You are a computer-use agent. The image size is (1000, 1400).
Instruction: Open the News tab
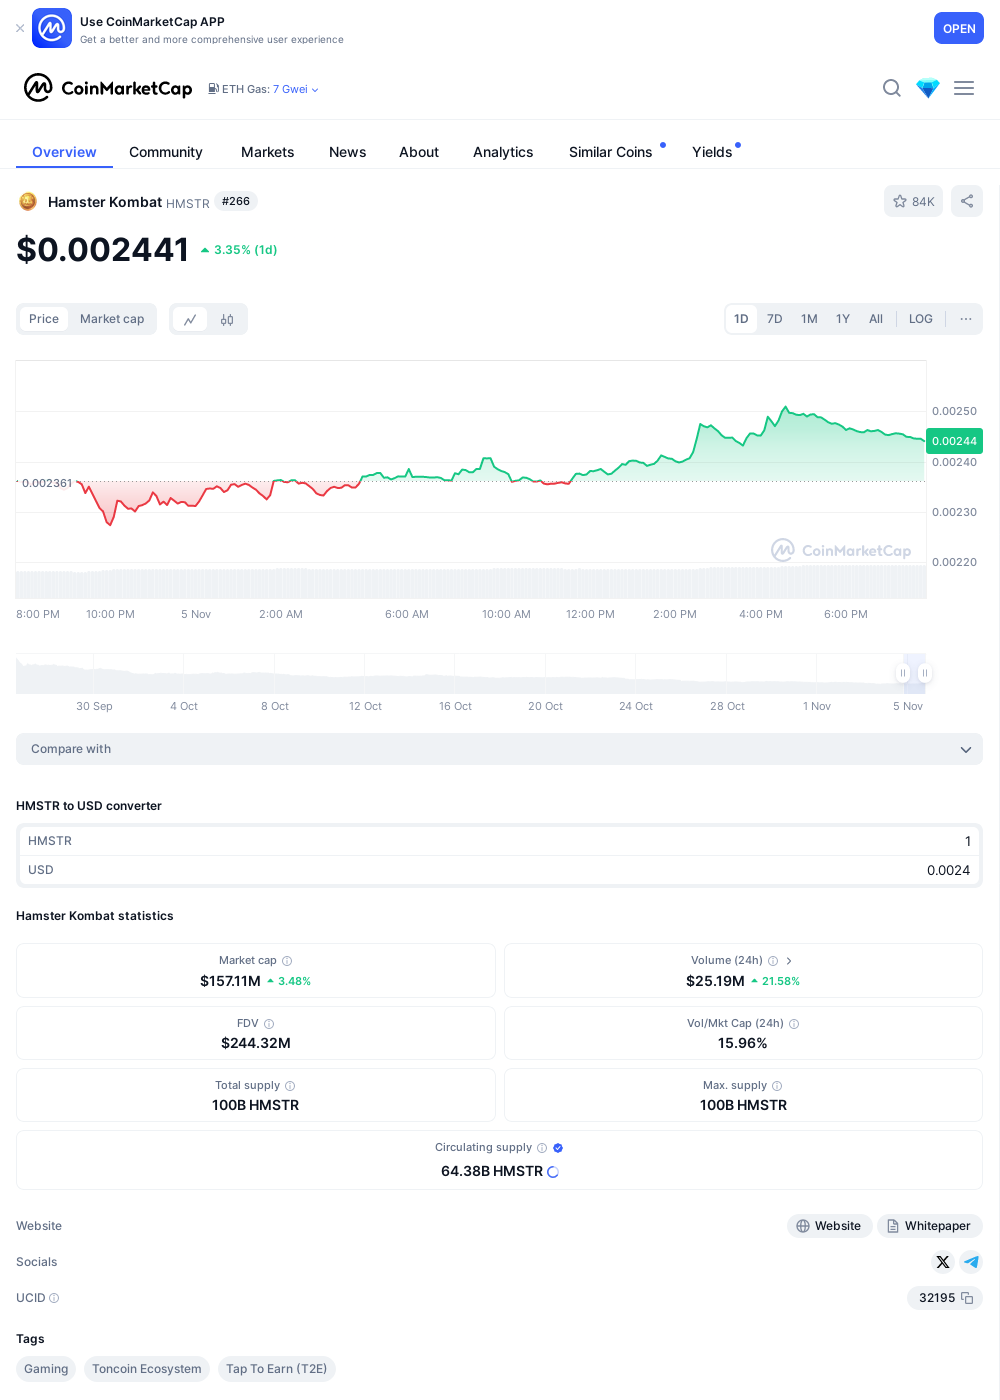348,152
